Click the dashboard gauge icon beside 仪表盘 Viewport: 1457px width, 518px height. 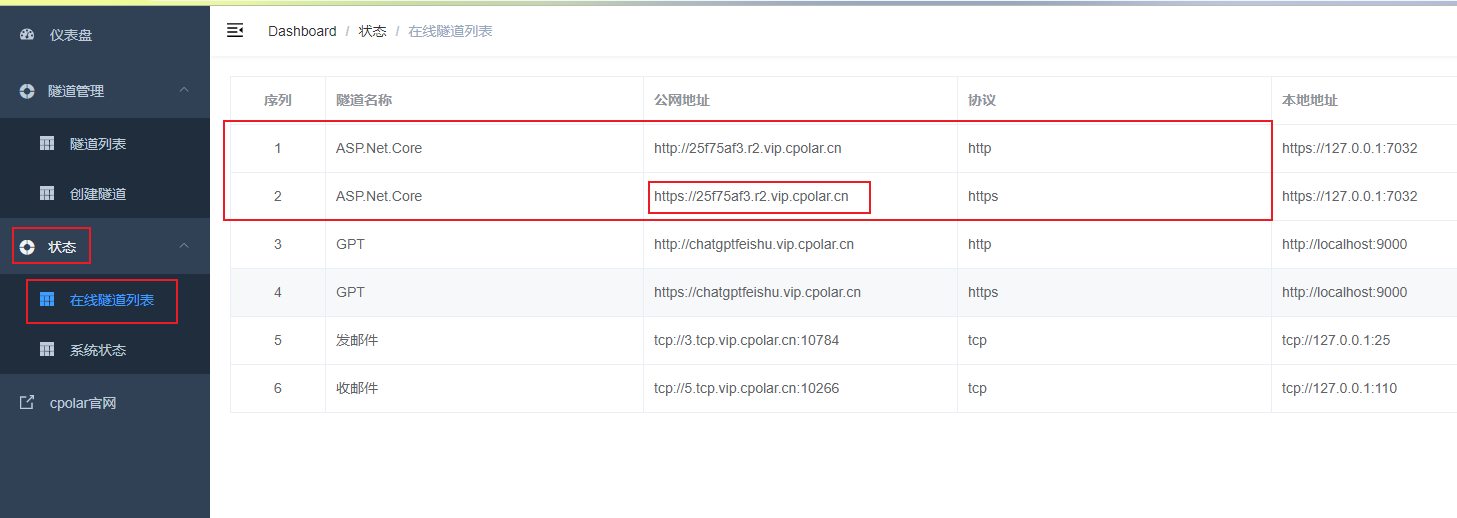pyautogui.click(x=27, y=35)
